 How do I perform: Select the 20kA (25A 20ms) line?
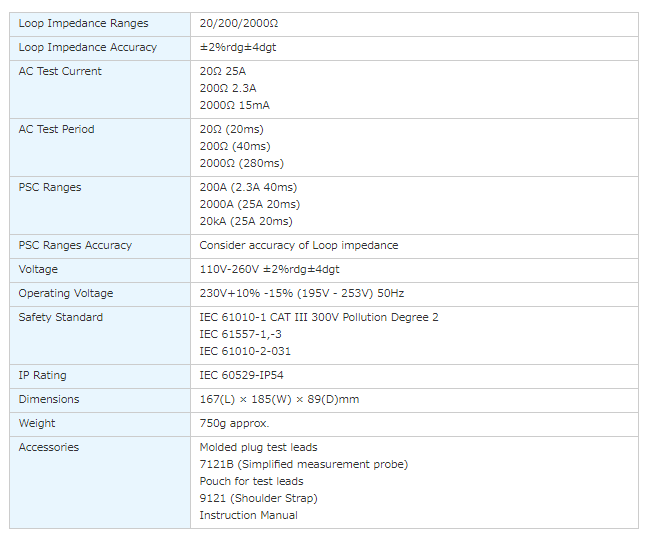(246, 221)
